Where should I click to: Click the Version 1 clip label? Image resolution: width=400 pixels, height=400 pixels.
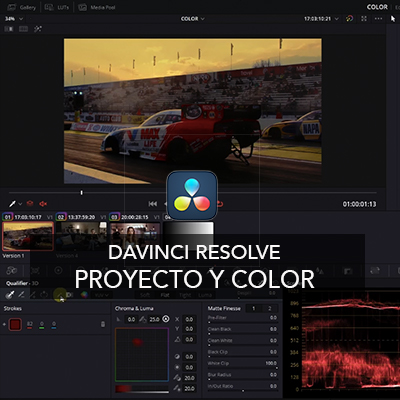point(13,256)
